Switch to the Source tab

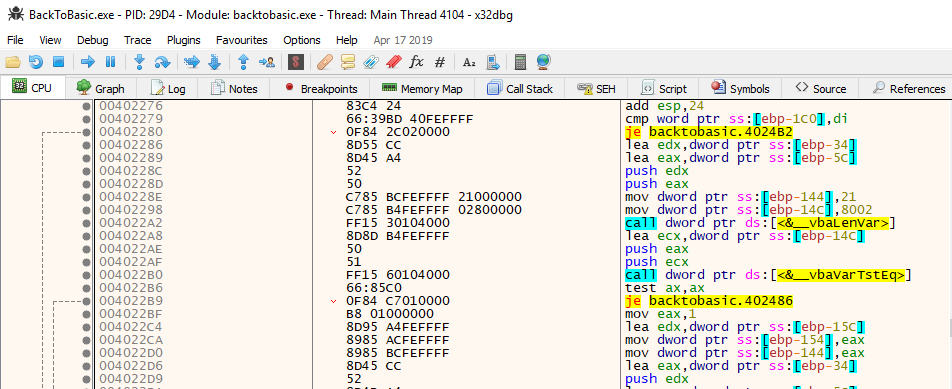tap(821, 89)
